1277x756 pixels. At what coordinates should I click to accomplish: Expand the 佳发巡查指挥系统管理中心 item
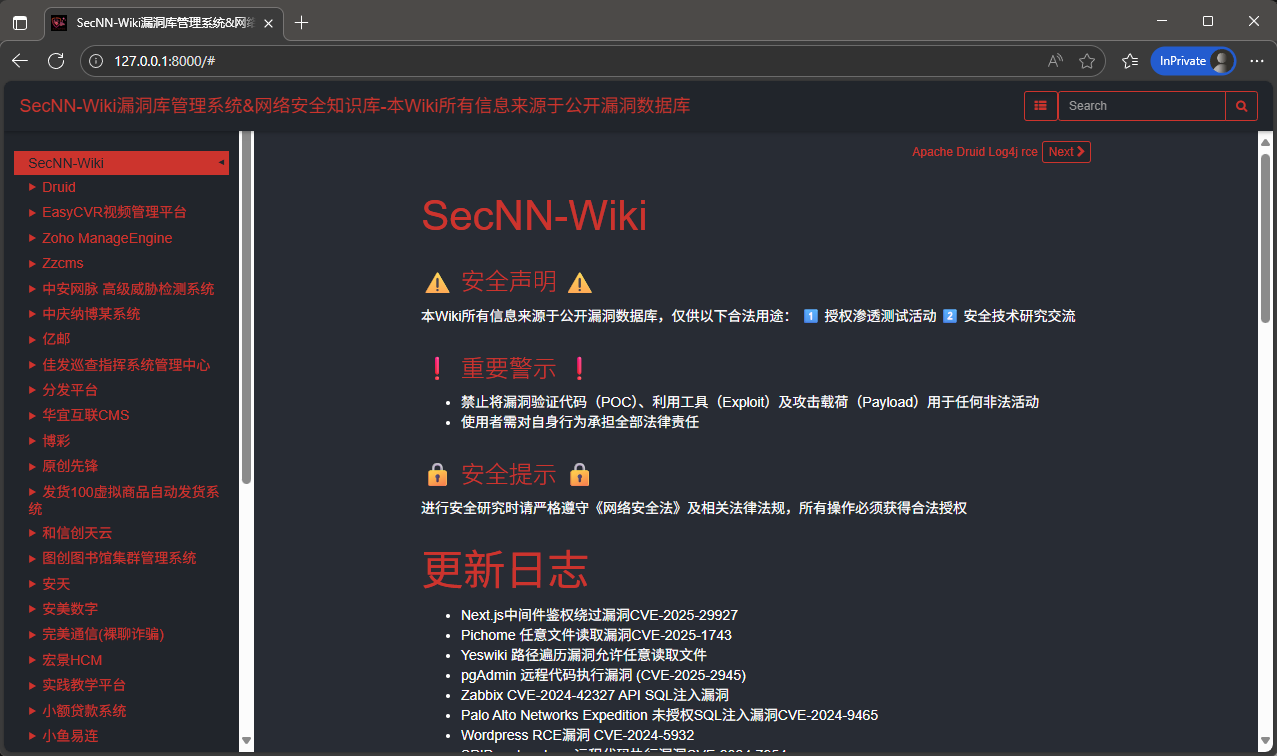119,365
